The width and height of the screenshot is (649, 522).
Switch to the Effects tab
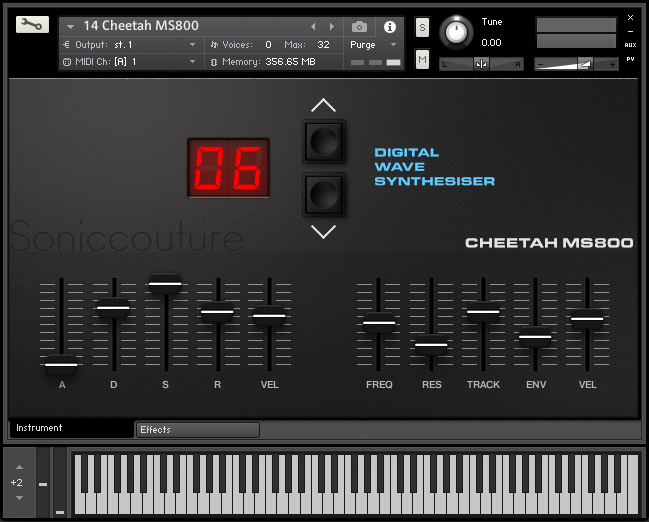click(198, 430)
